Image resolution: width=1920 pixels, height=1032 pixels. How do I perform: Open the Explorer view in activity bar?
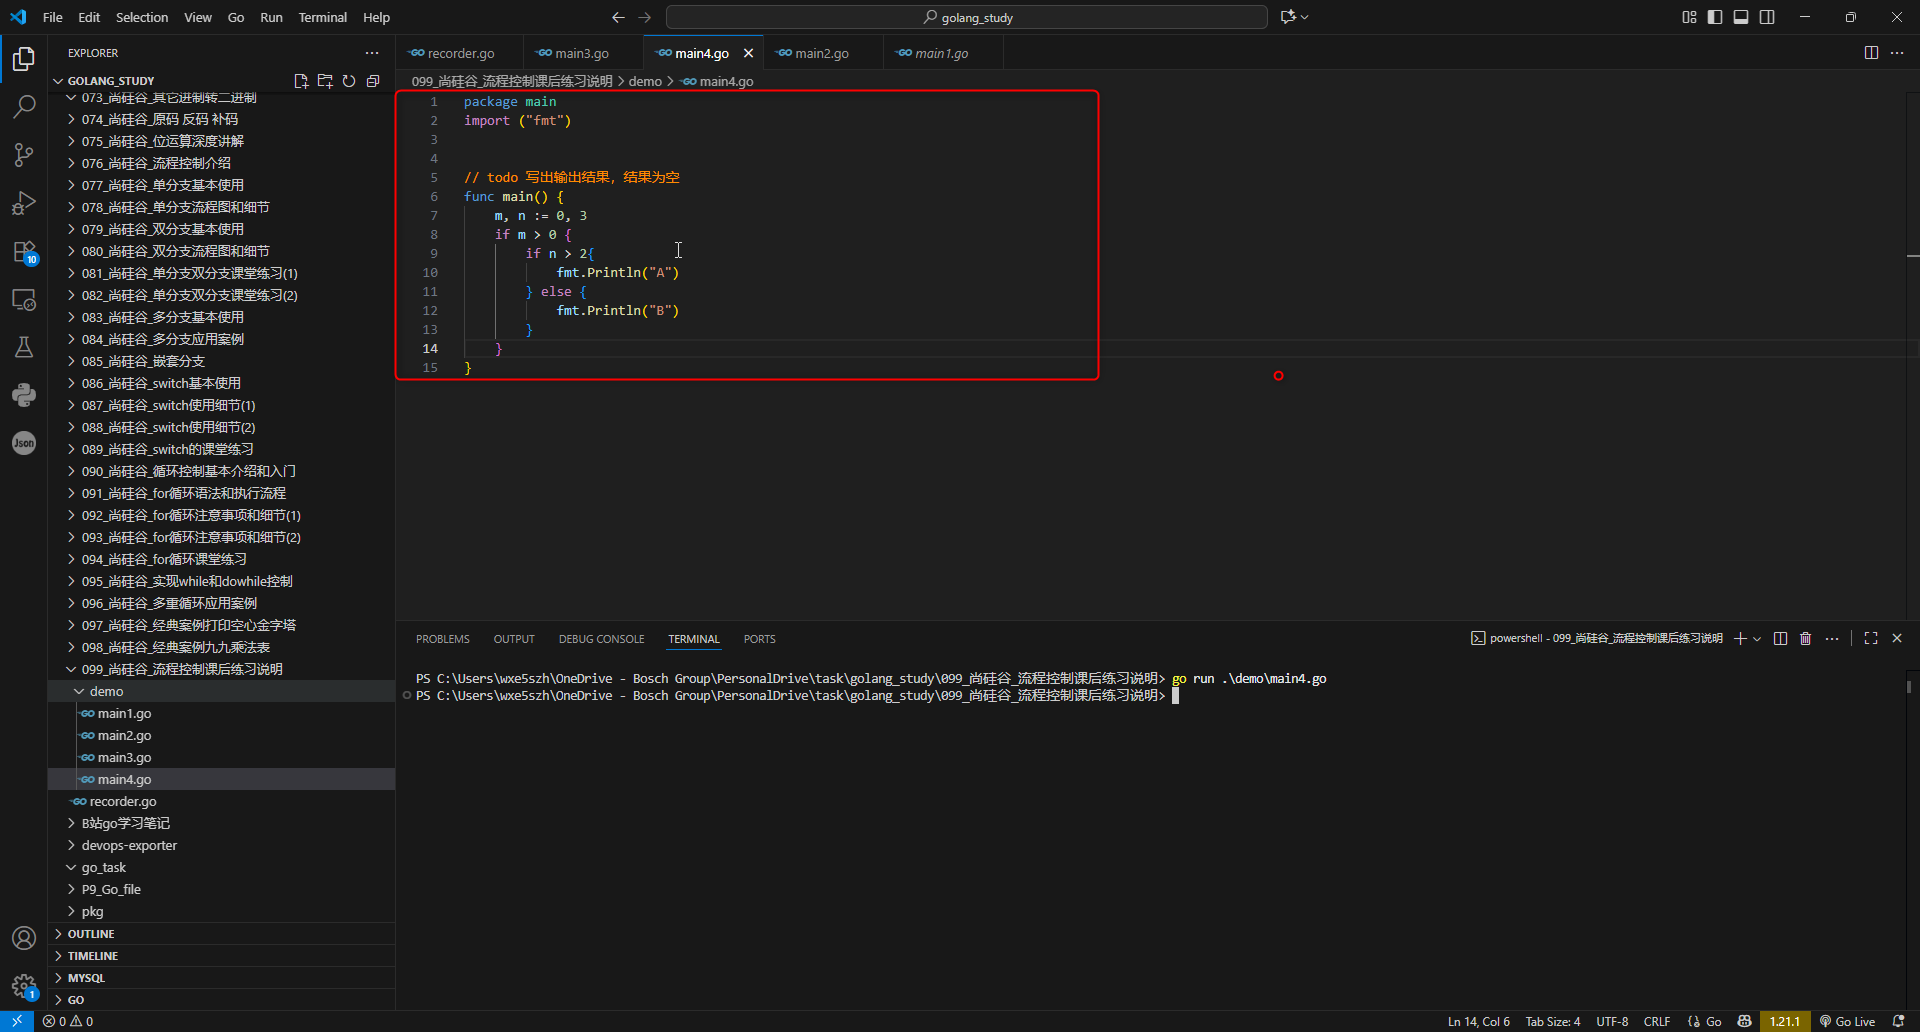click(x=24, y=58)
